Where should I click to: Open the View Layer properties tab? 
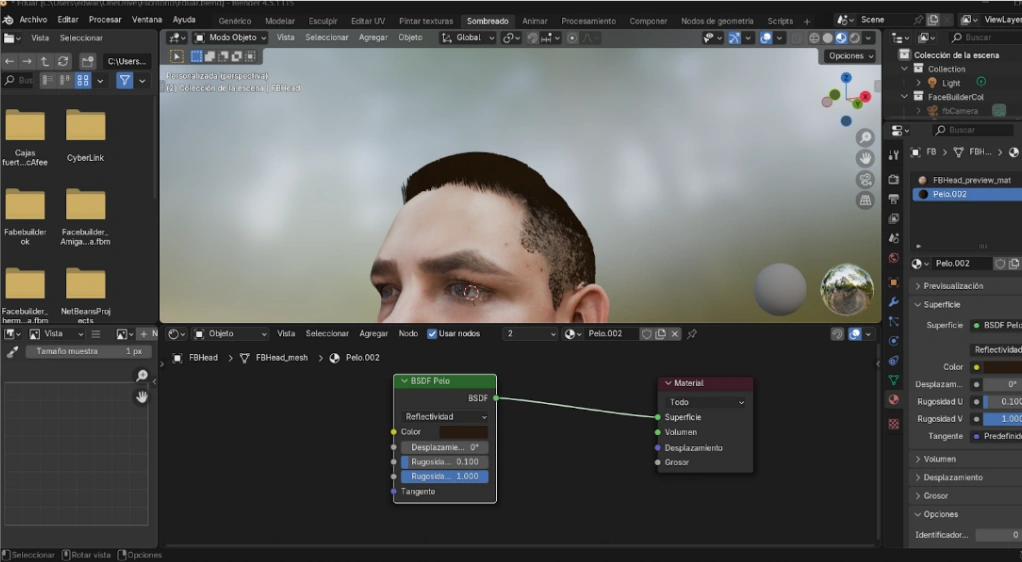pyautogui.click(x=894, y=218)
